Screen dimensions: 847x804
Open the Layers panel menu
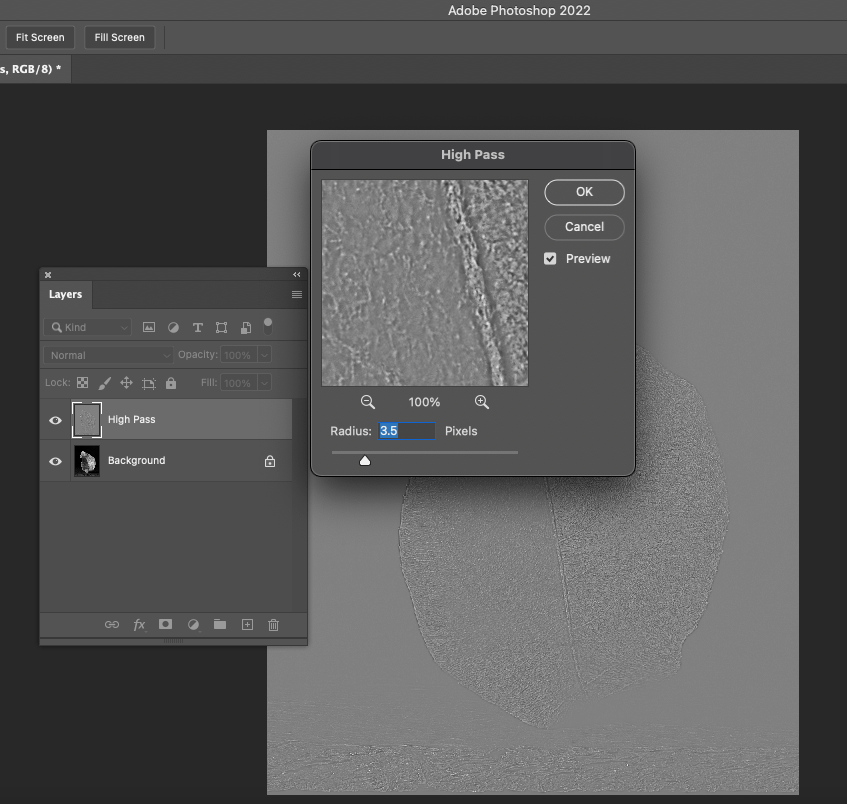click(296, 295)
